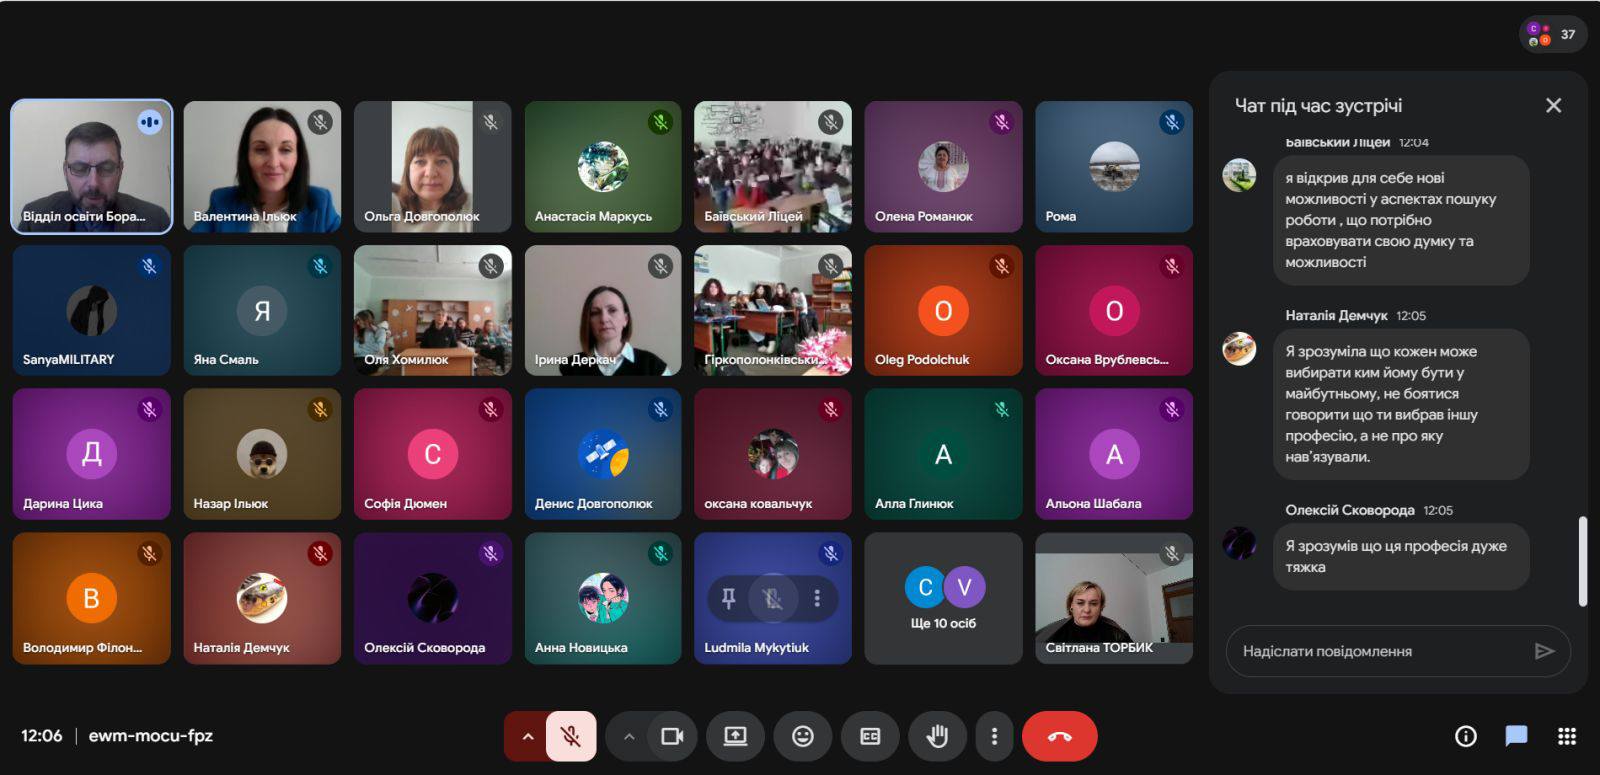Expand audio settings arrow next to microphone
This screenshot has height=775, width=1600.
pyautogui.click(x=527, y=737)
